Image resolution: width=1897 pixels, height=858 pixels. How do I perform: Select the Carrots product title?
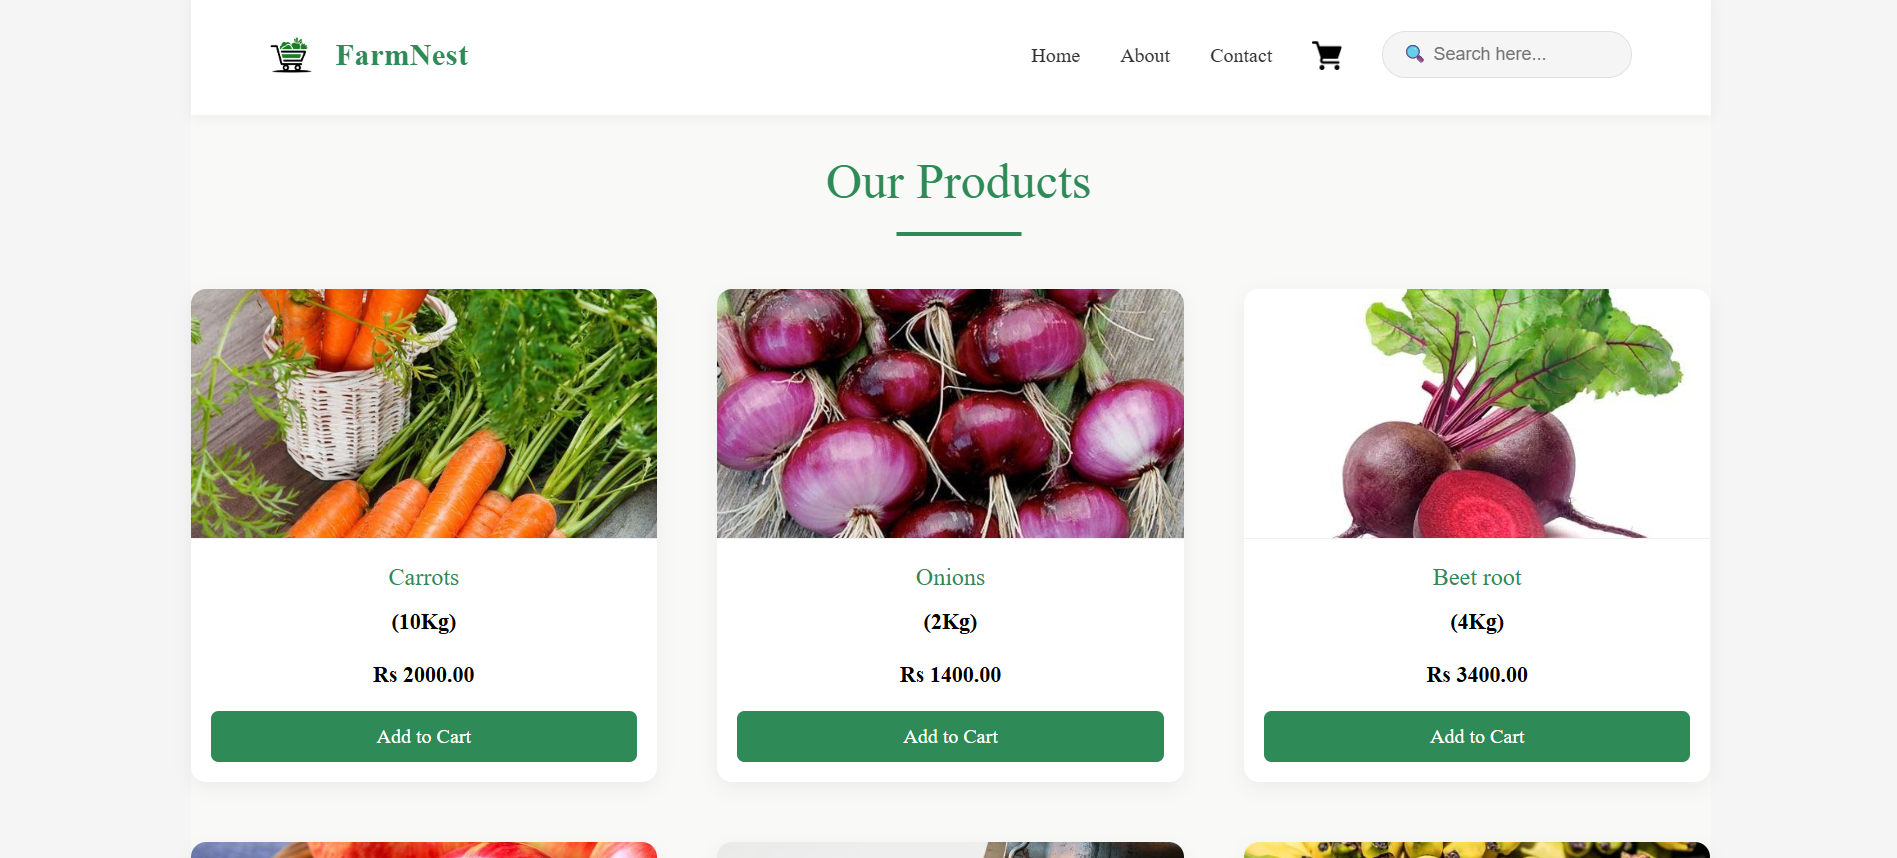[x=424, y=577]
